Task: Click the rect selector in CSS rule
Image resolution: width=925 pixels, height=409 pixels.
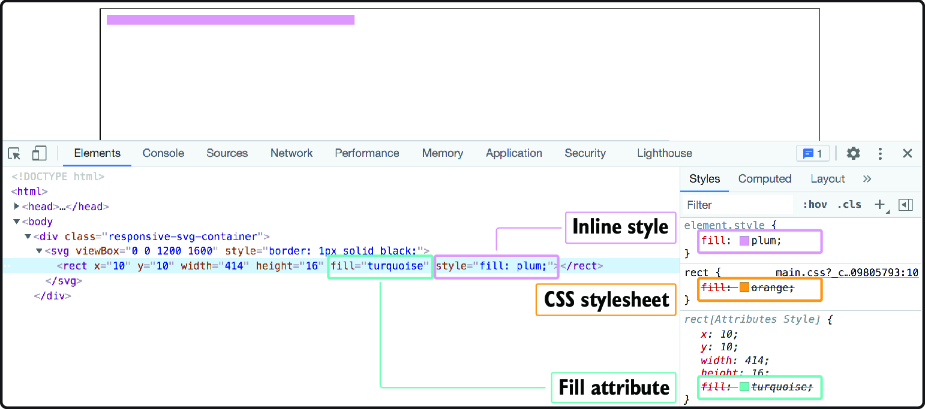Action: click(696, 273)
